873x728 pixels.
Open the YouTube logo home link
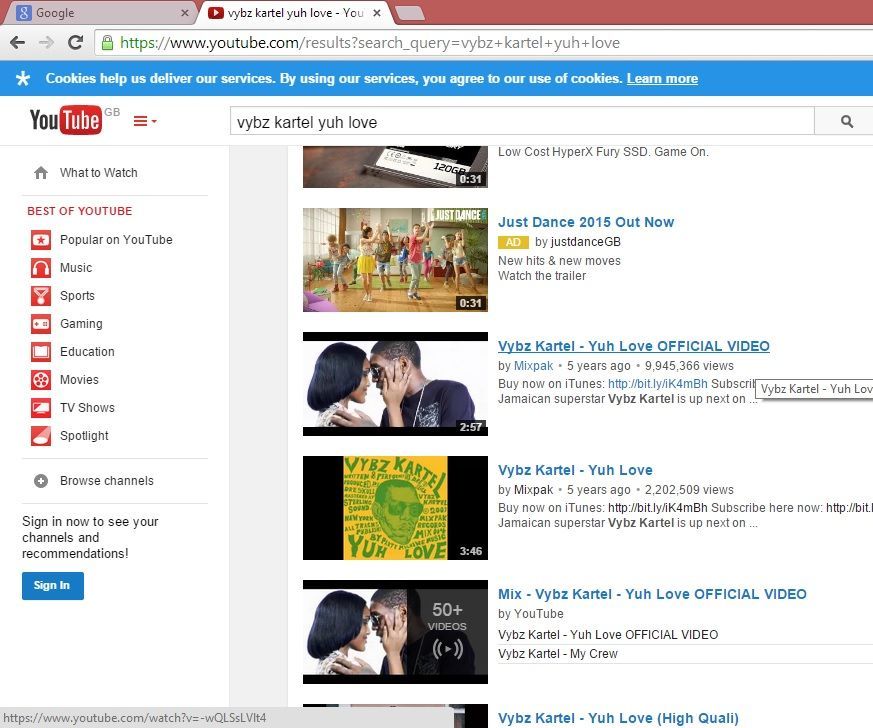66,120
